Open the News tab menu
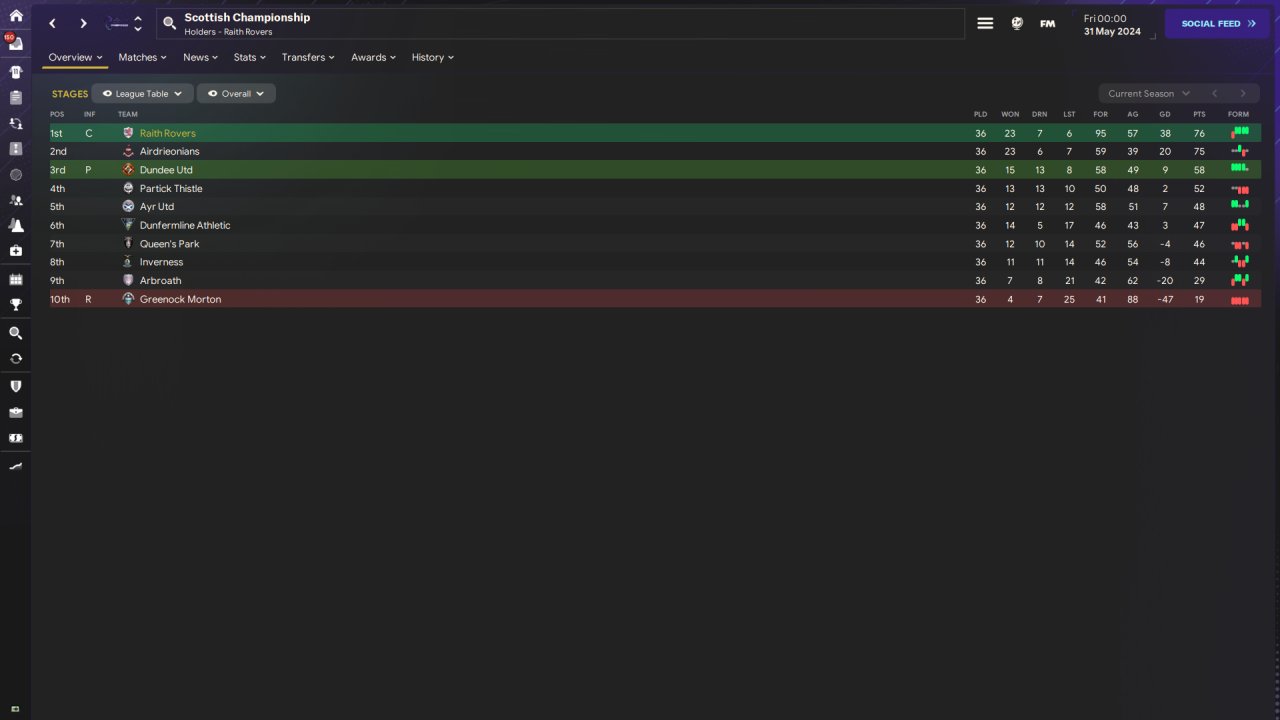 (x=200, y=57)
